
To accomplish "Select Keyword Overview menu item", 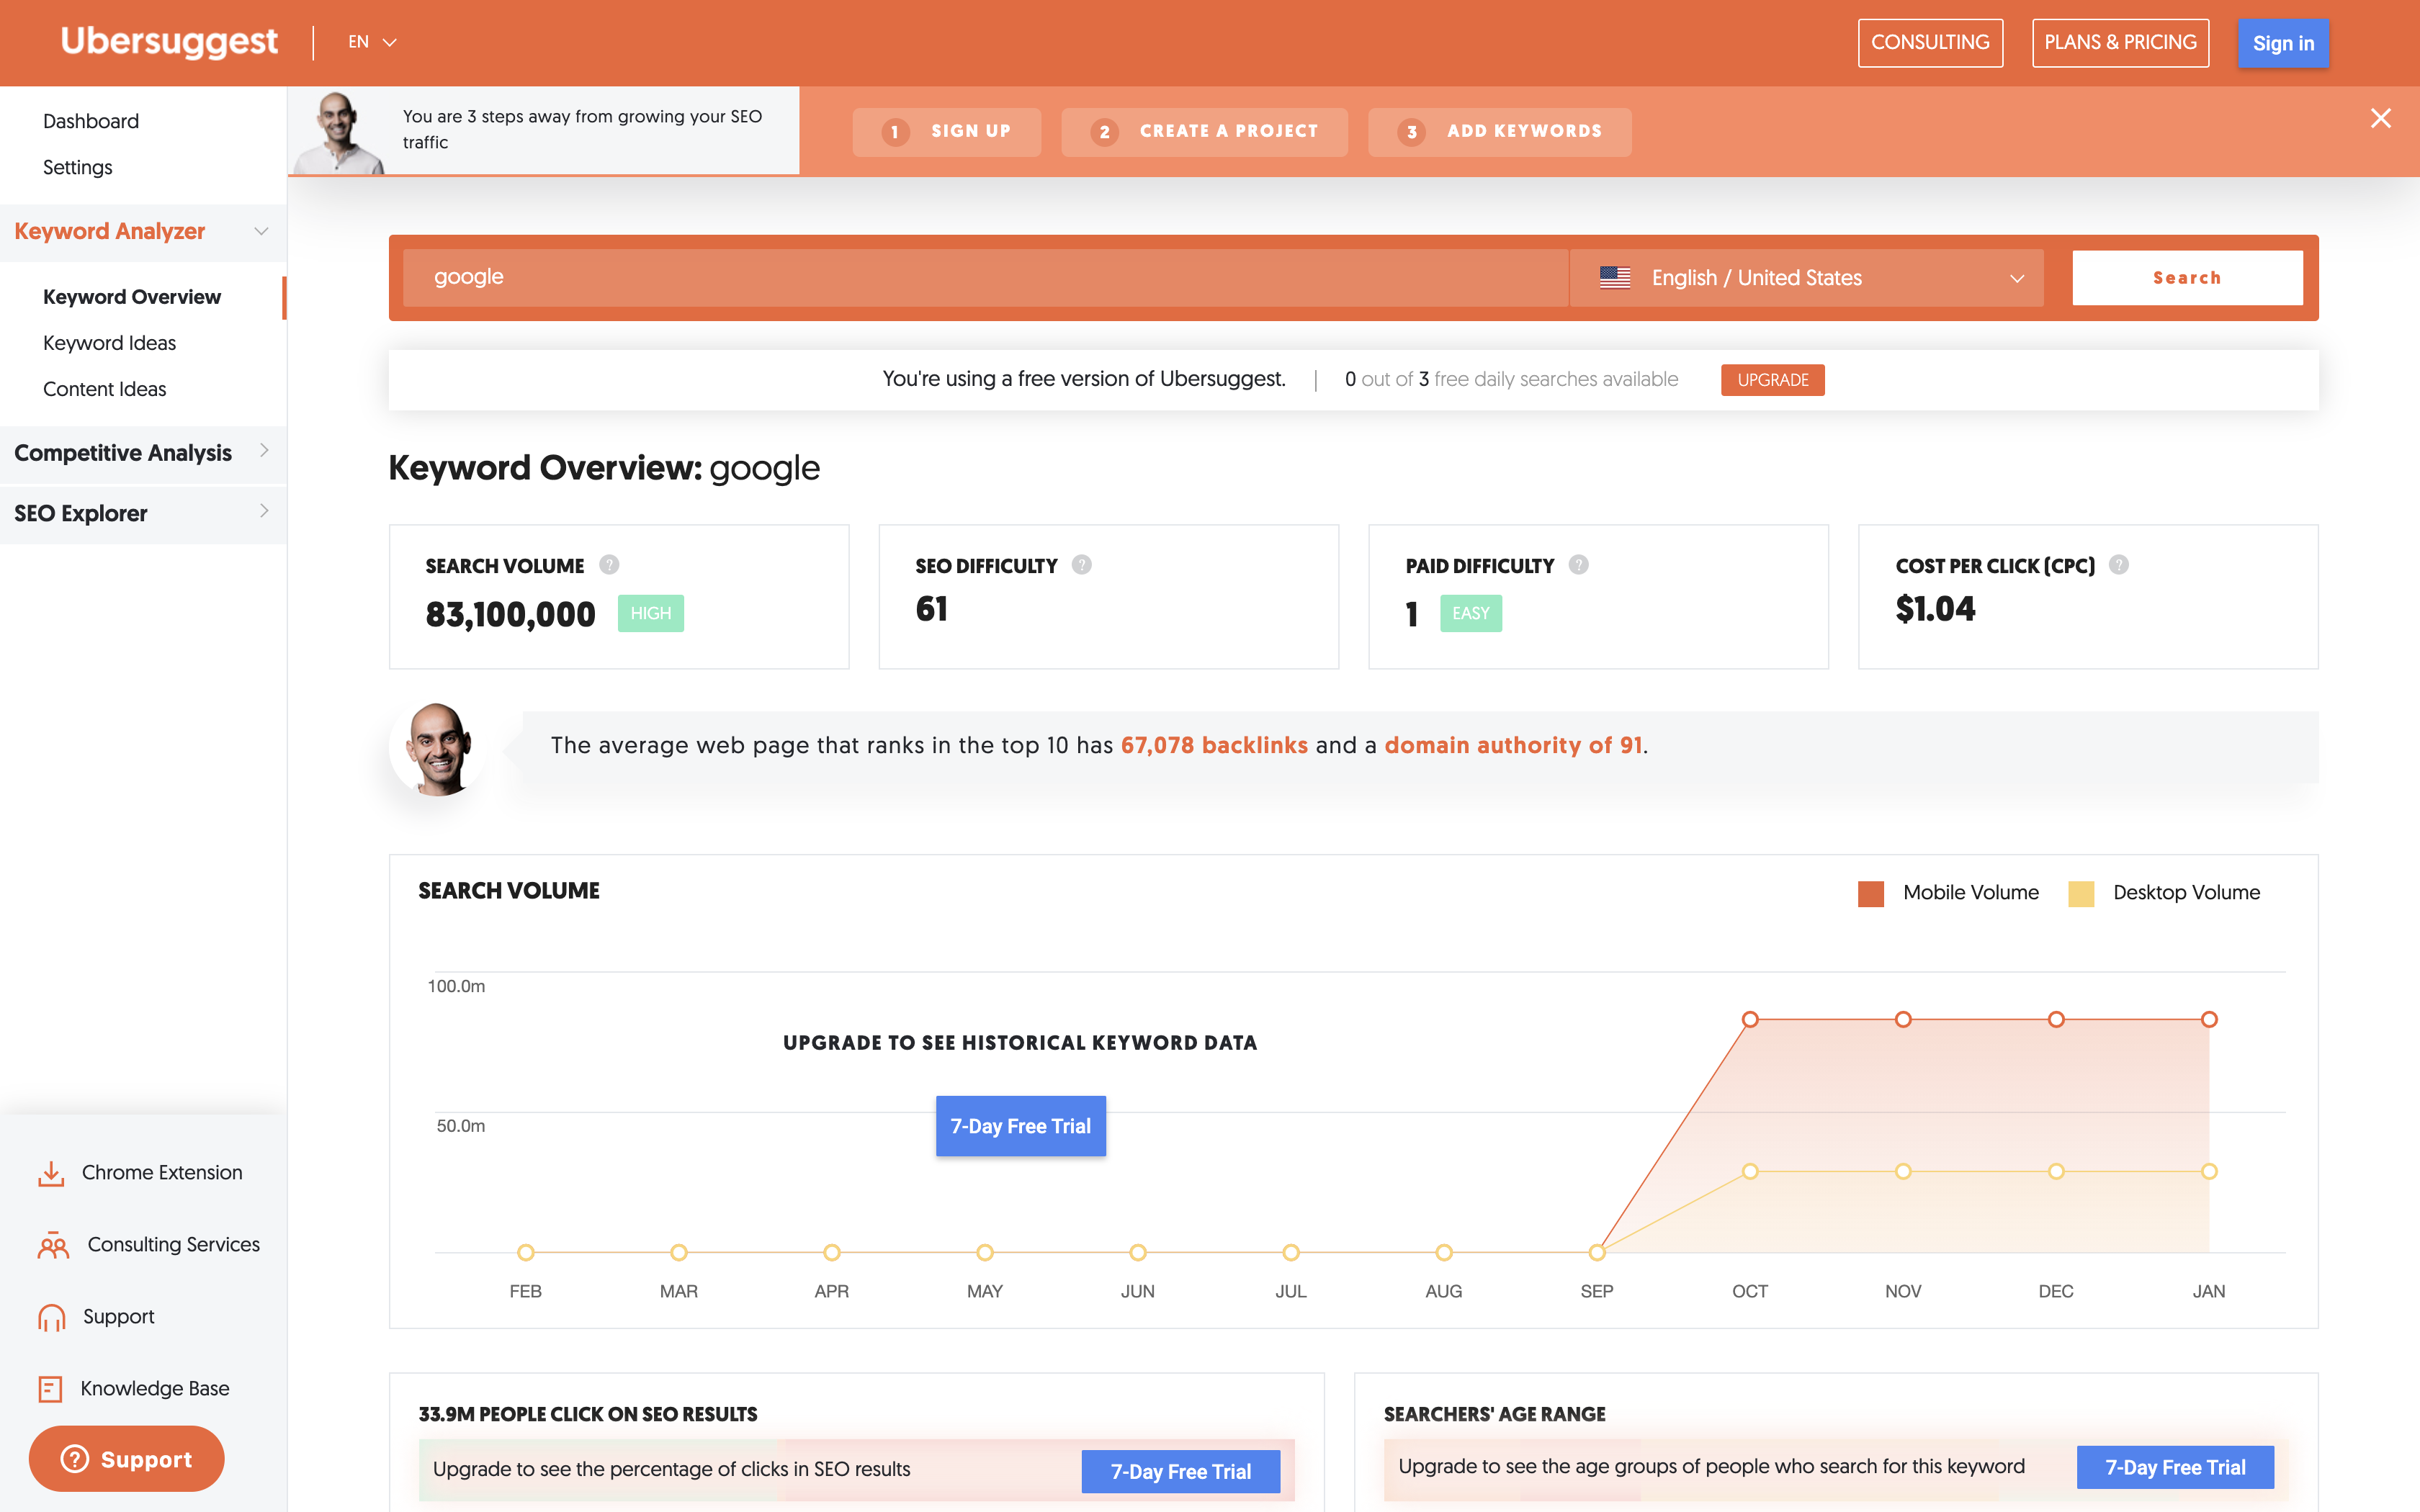I will point(132,297).
